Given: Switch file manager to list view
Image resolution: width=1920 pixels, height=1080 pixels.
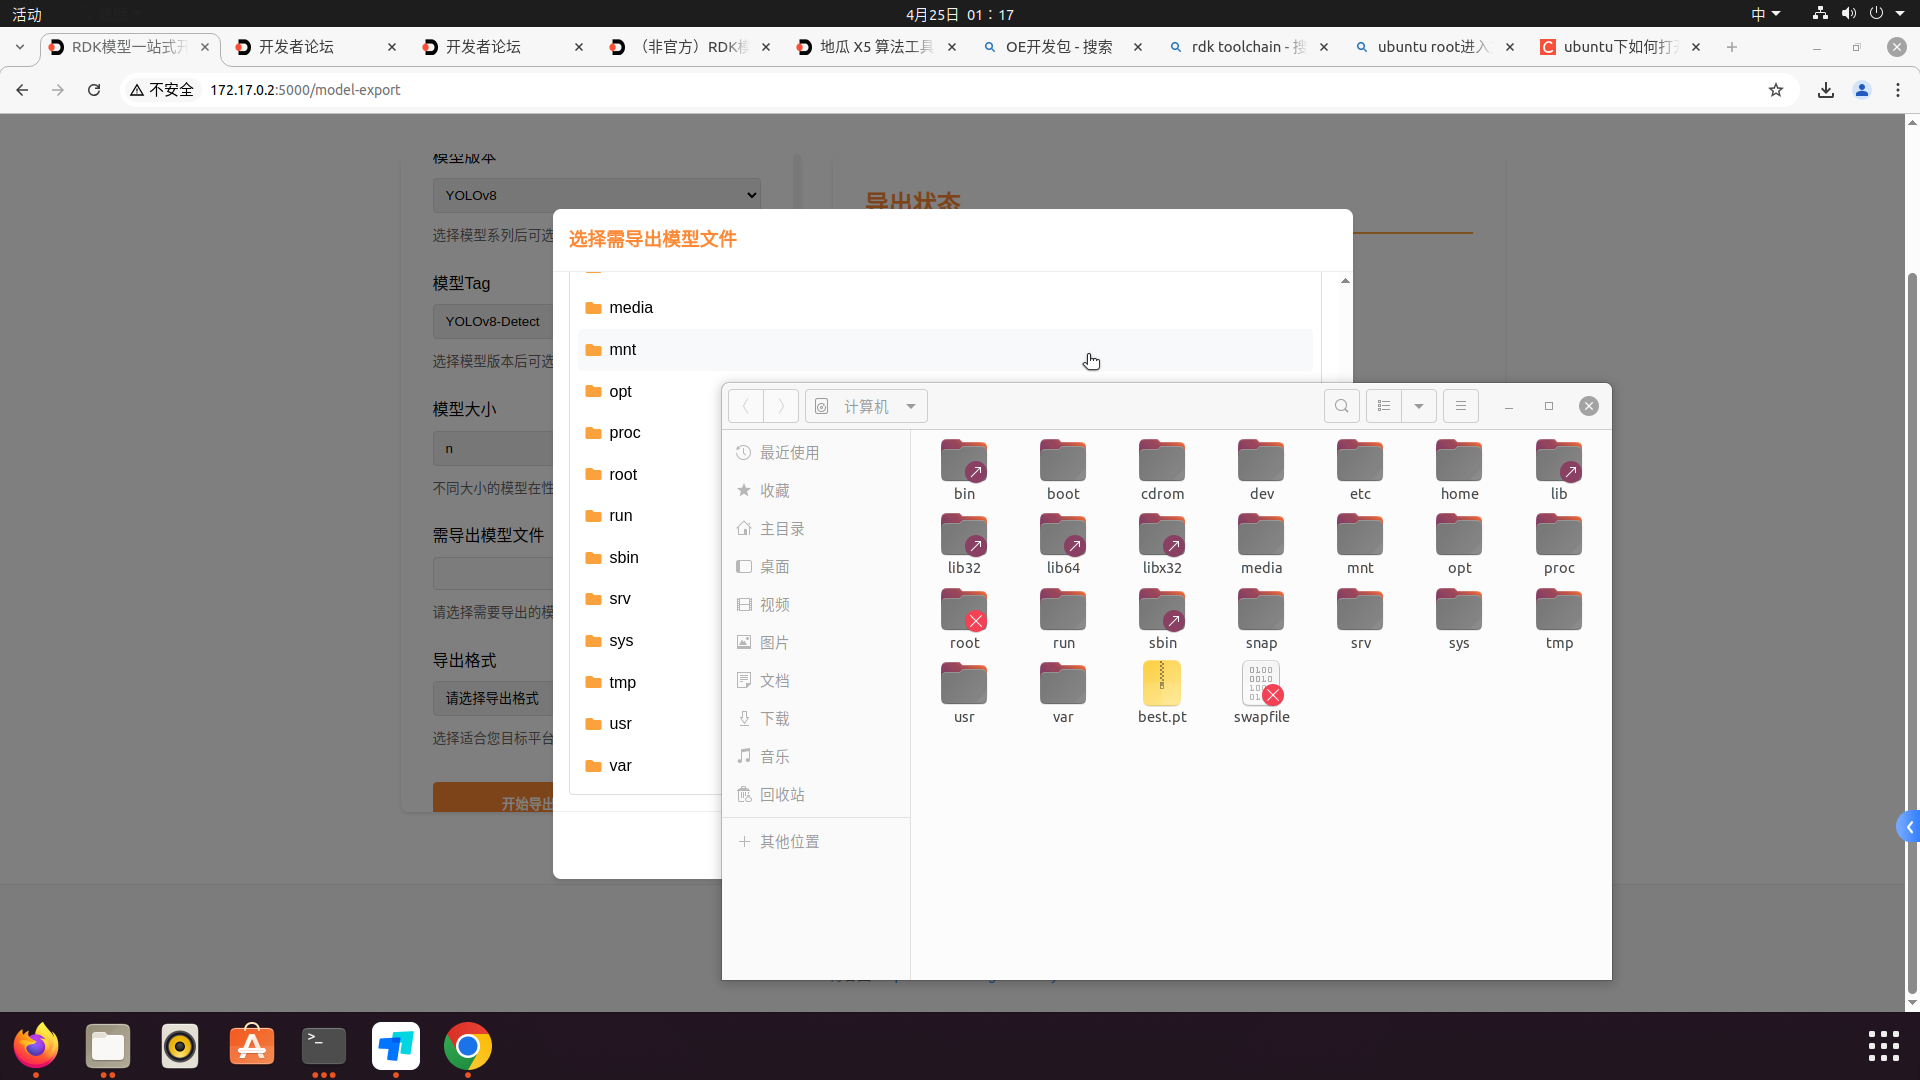Looking at the screenshot, I should tap(1384, 406).
